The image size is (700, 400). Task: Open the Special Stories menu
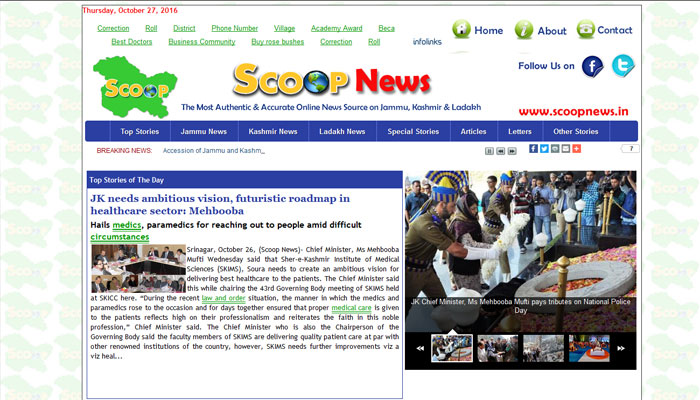coord(413,131)
